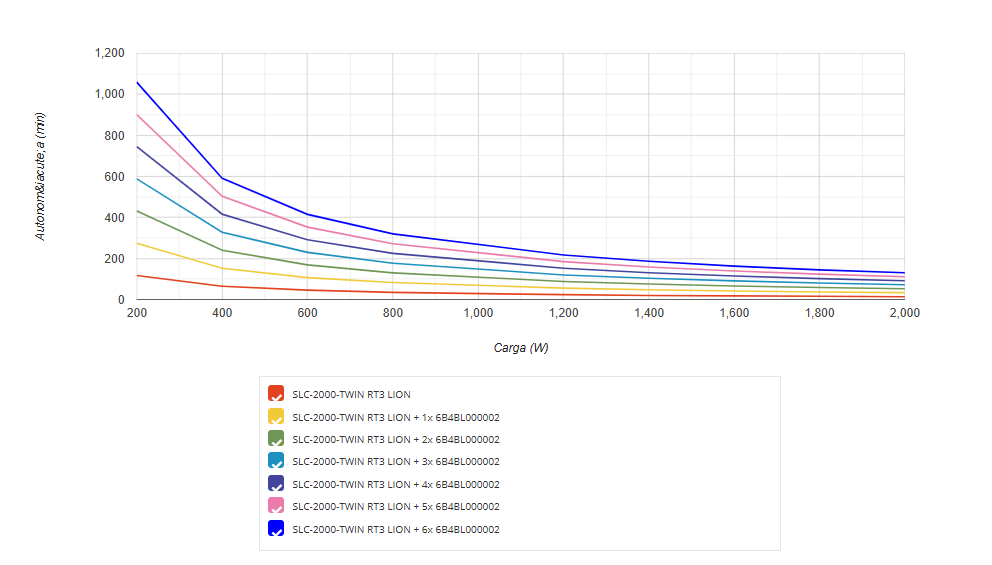The image size is (992, 565).
Task: Select the '+ 6x 6B4BL000002' legend text
Action: [395, 530]
